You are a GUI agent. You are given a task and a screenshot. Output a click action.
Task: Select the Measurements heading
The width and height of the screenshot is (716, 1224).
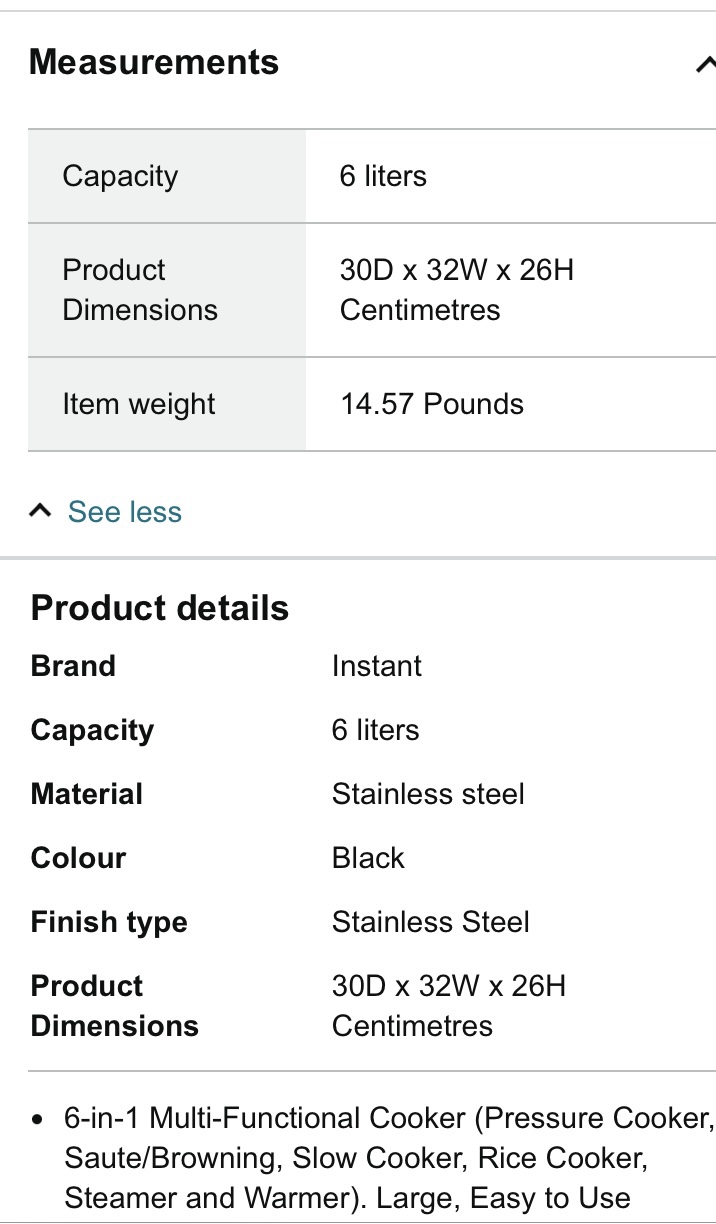tap(154, 62)
